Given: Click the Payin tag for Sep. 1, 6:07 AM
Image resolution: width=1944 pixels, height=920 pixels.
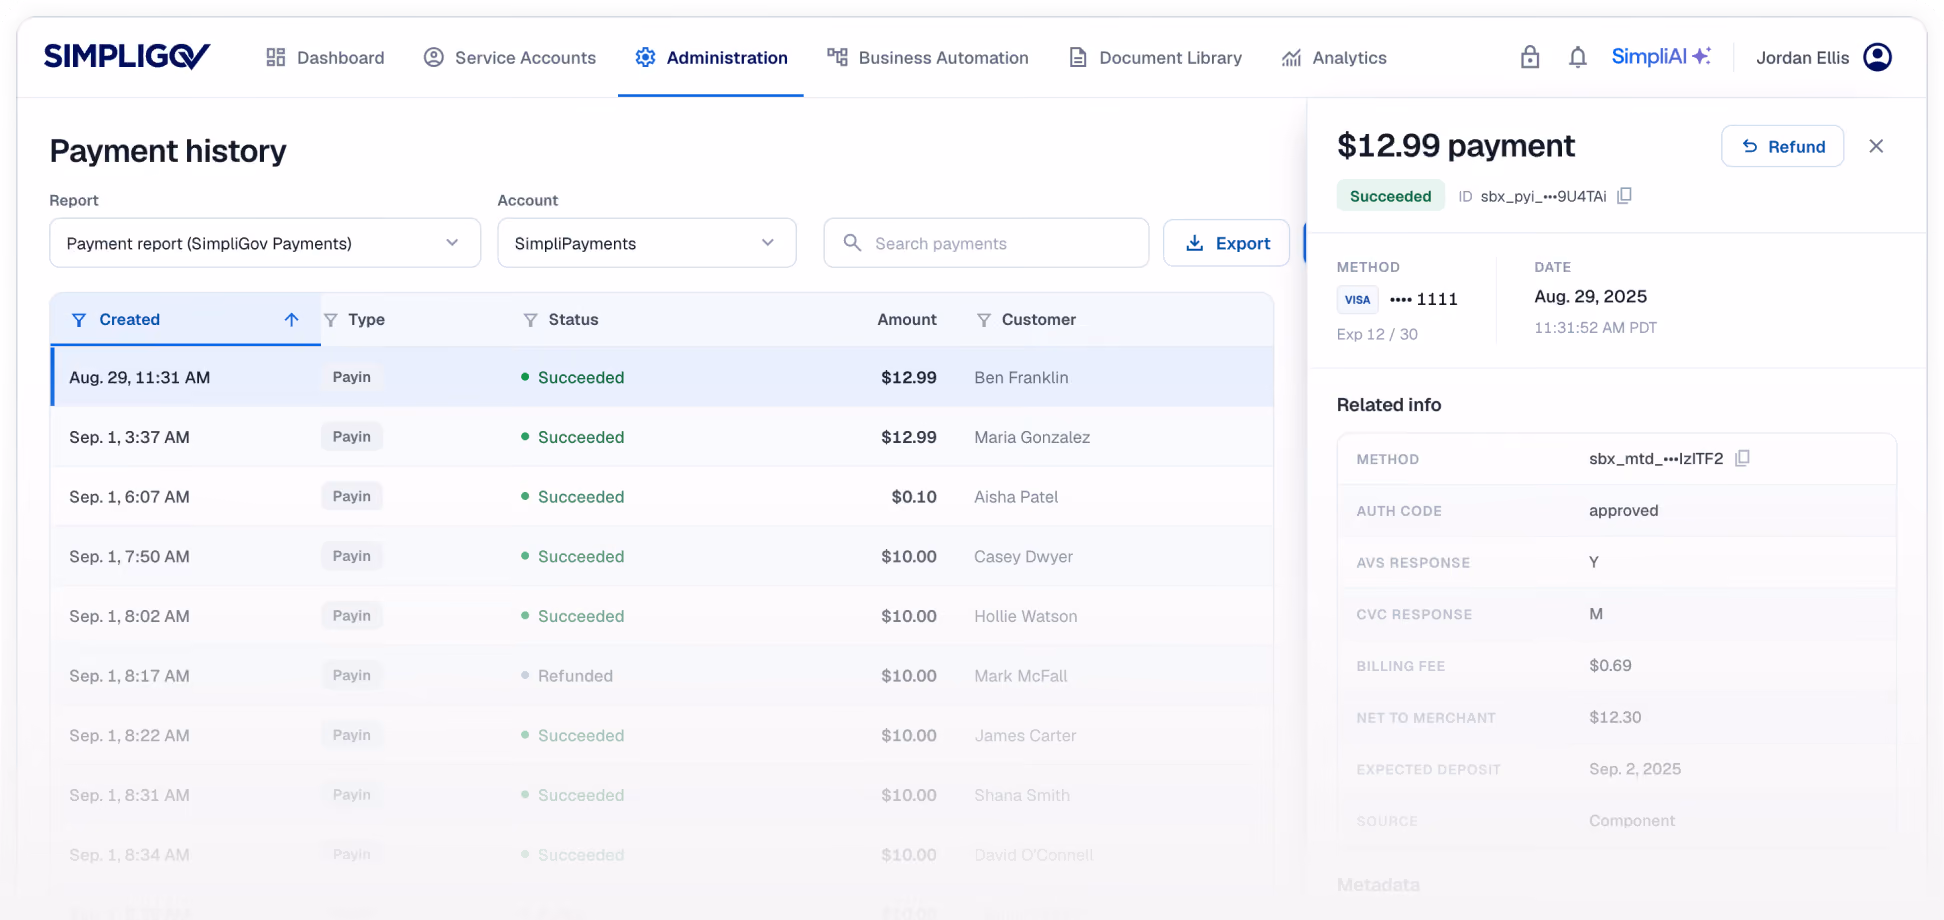Looking at the screenshot, I should pyautogui.click(x=352, y=497).
